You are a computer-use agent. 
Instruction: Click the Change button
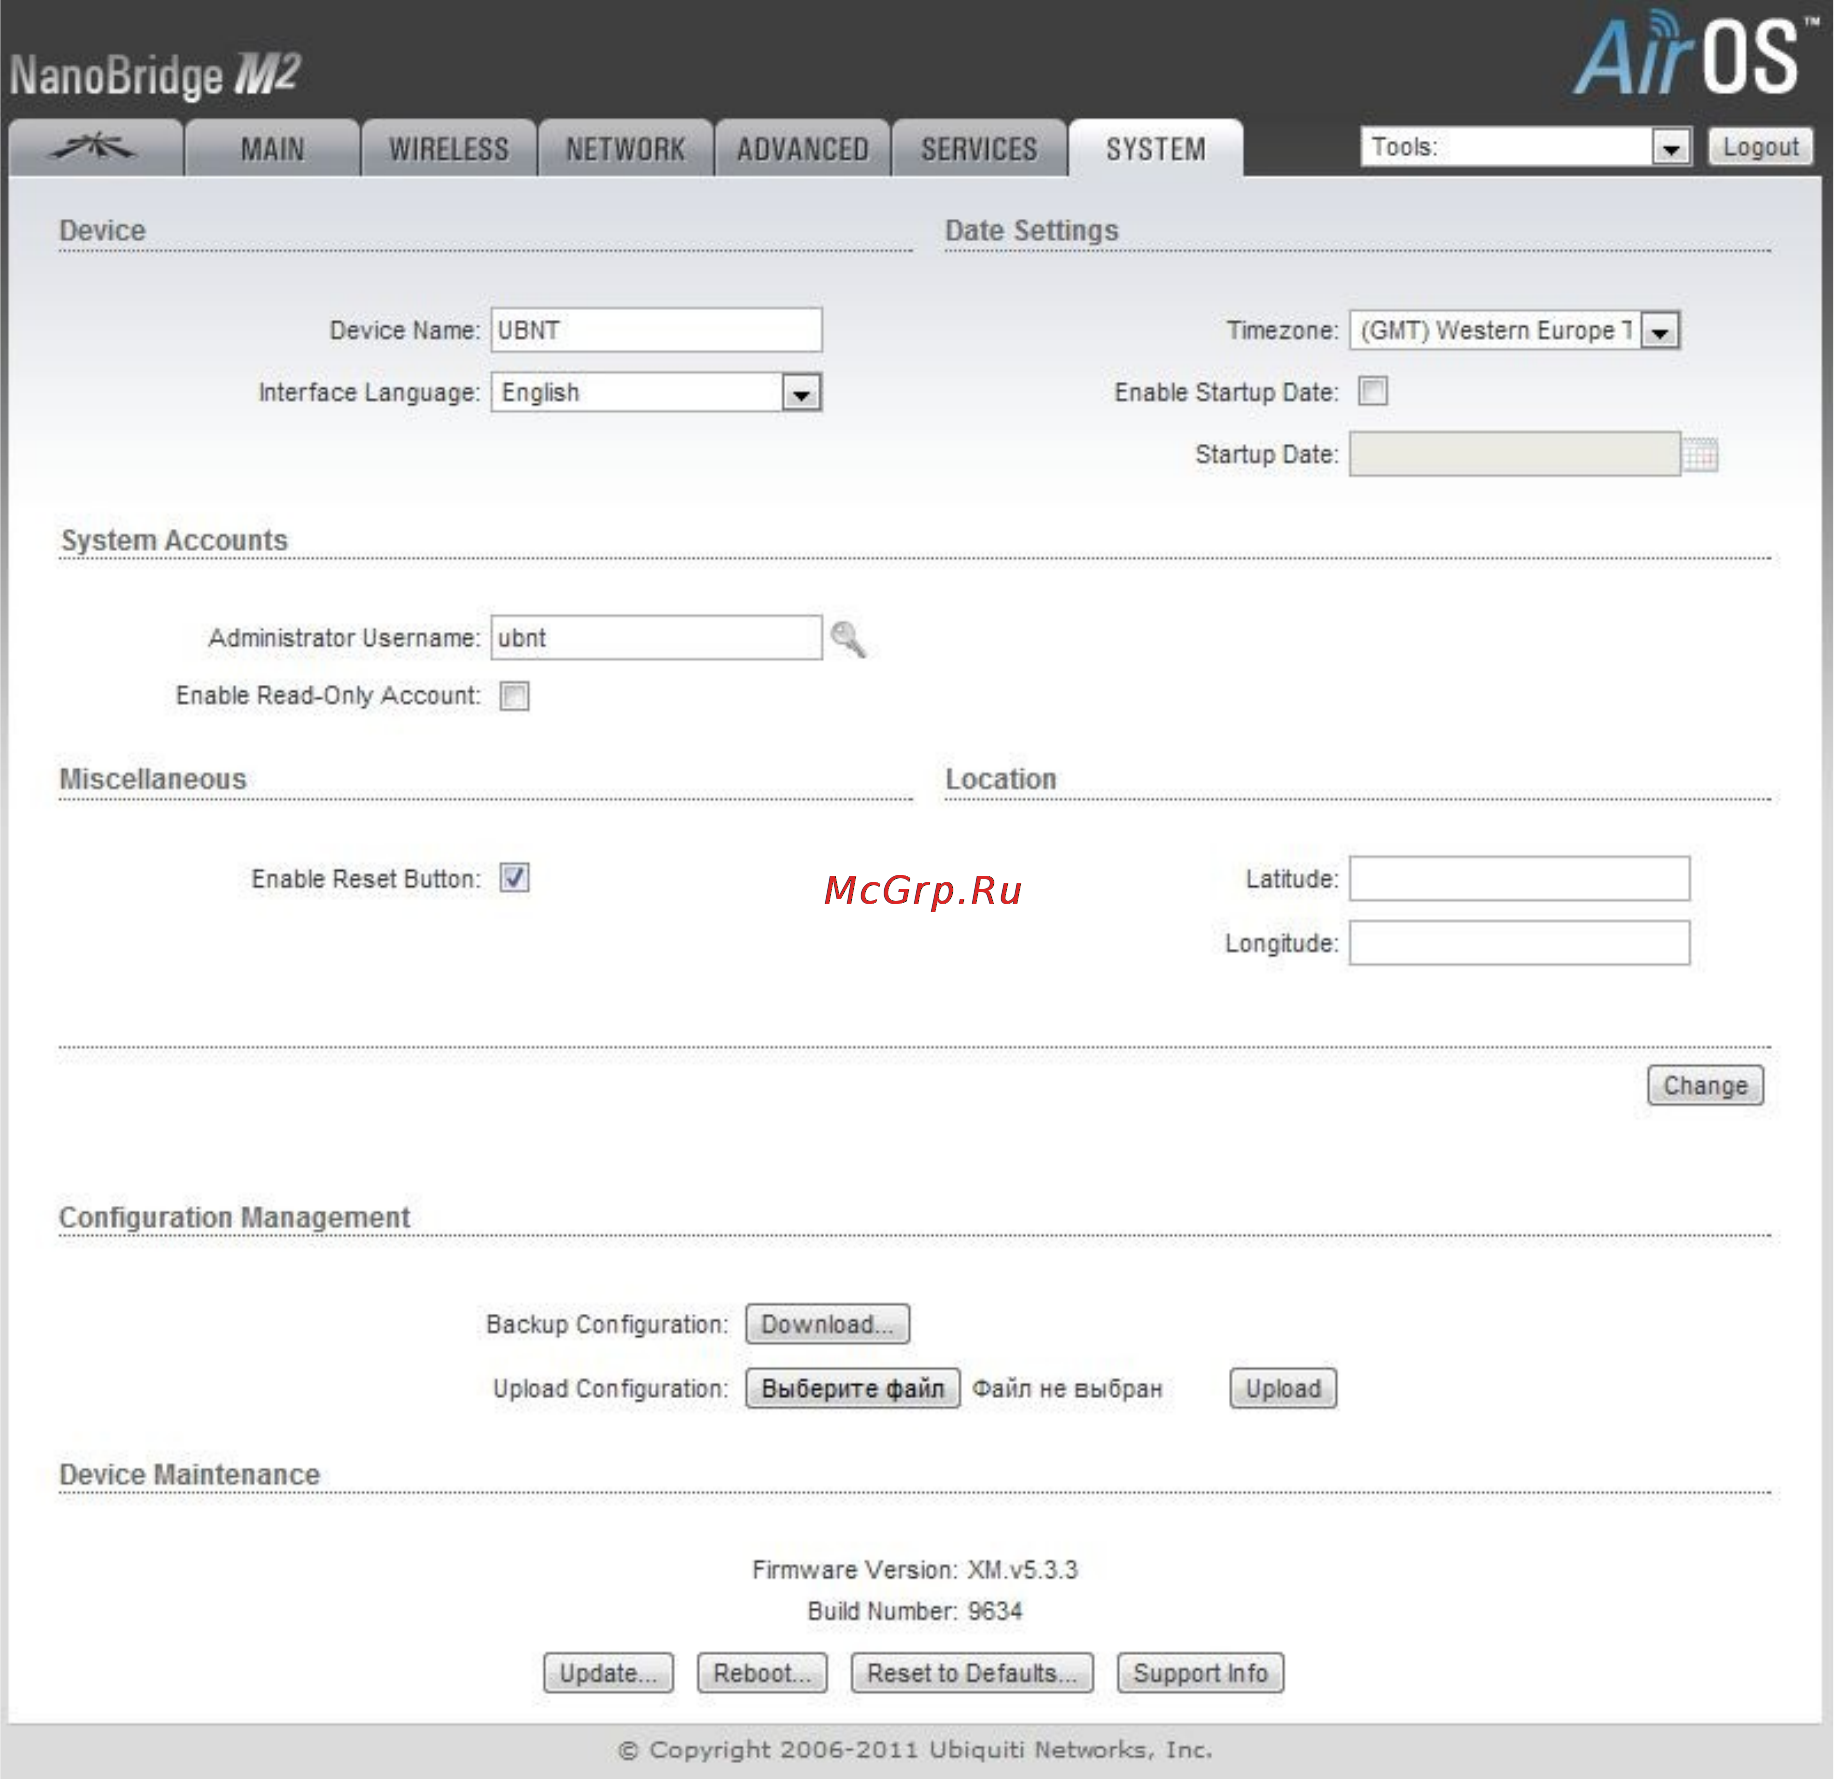coord(1705,1085)
